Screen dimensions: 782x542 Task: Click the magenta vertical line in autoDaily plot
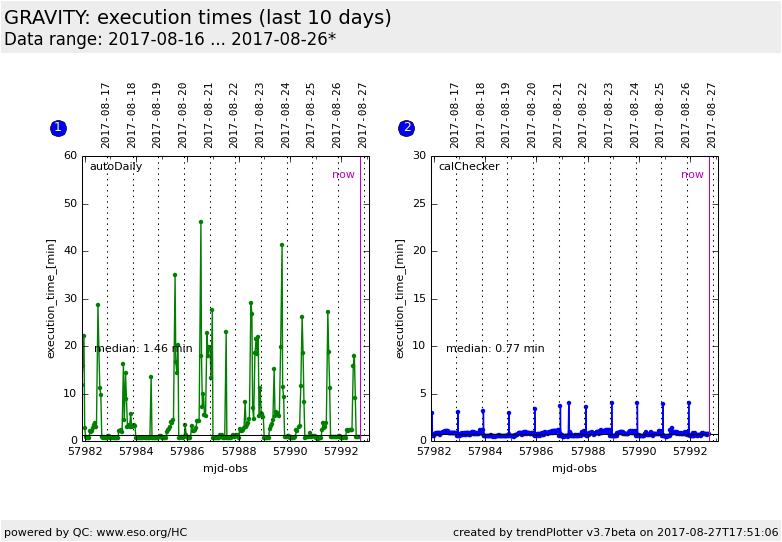[x=360, y=300]
